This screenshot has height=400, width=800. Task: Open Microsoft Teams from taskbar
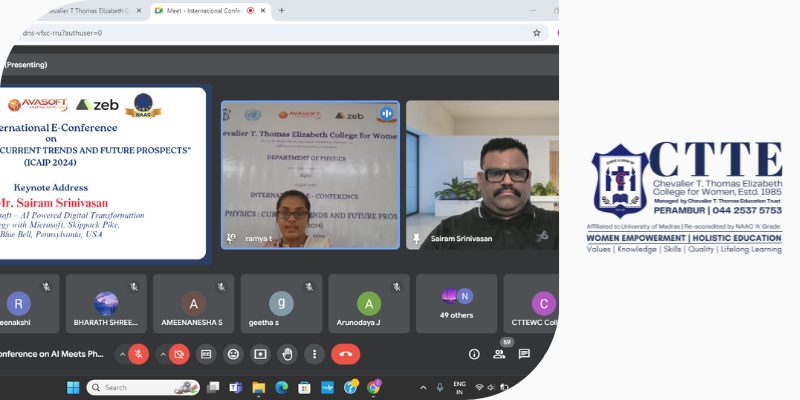(x=235, y=388)
